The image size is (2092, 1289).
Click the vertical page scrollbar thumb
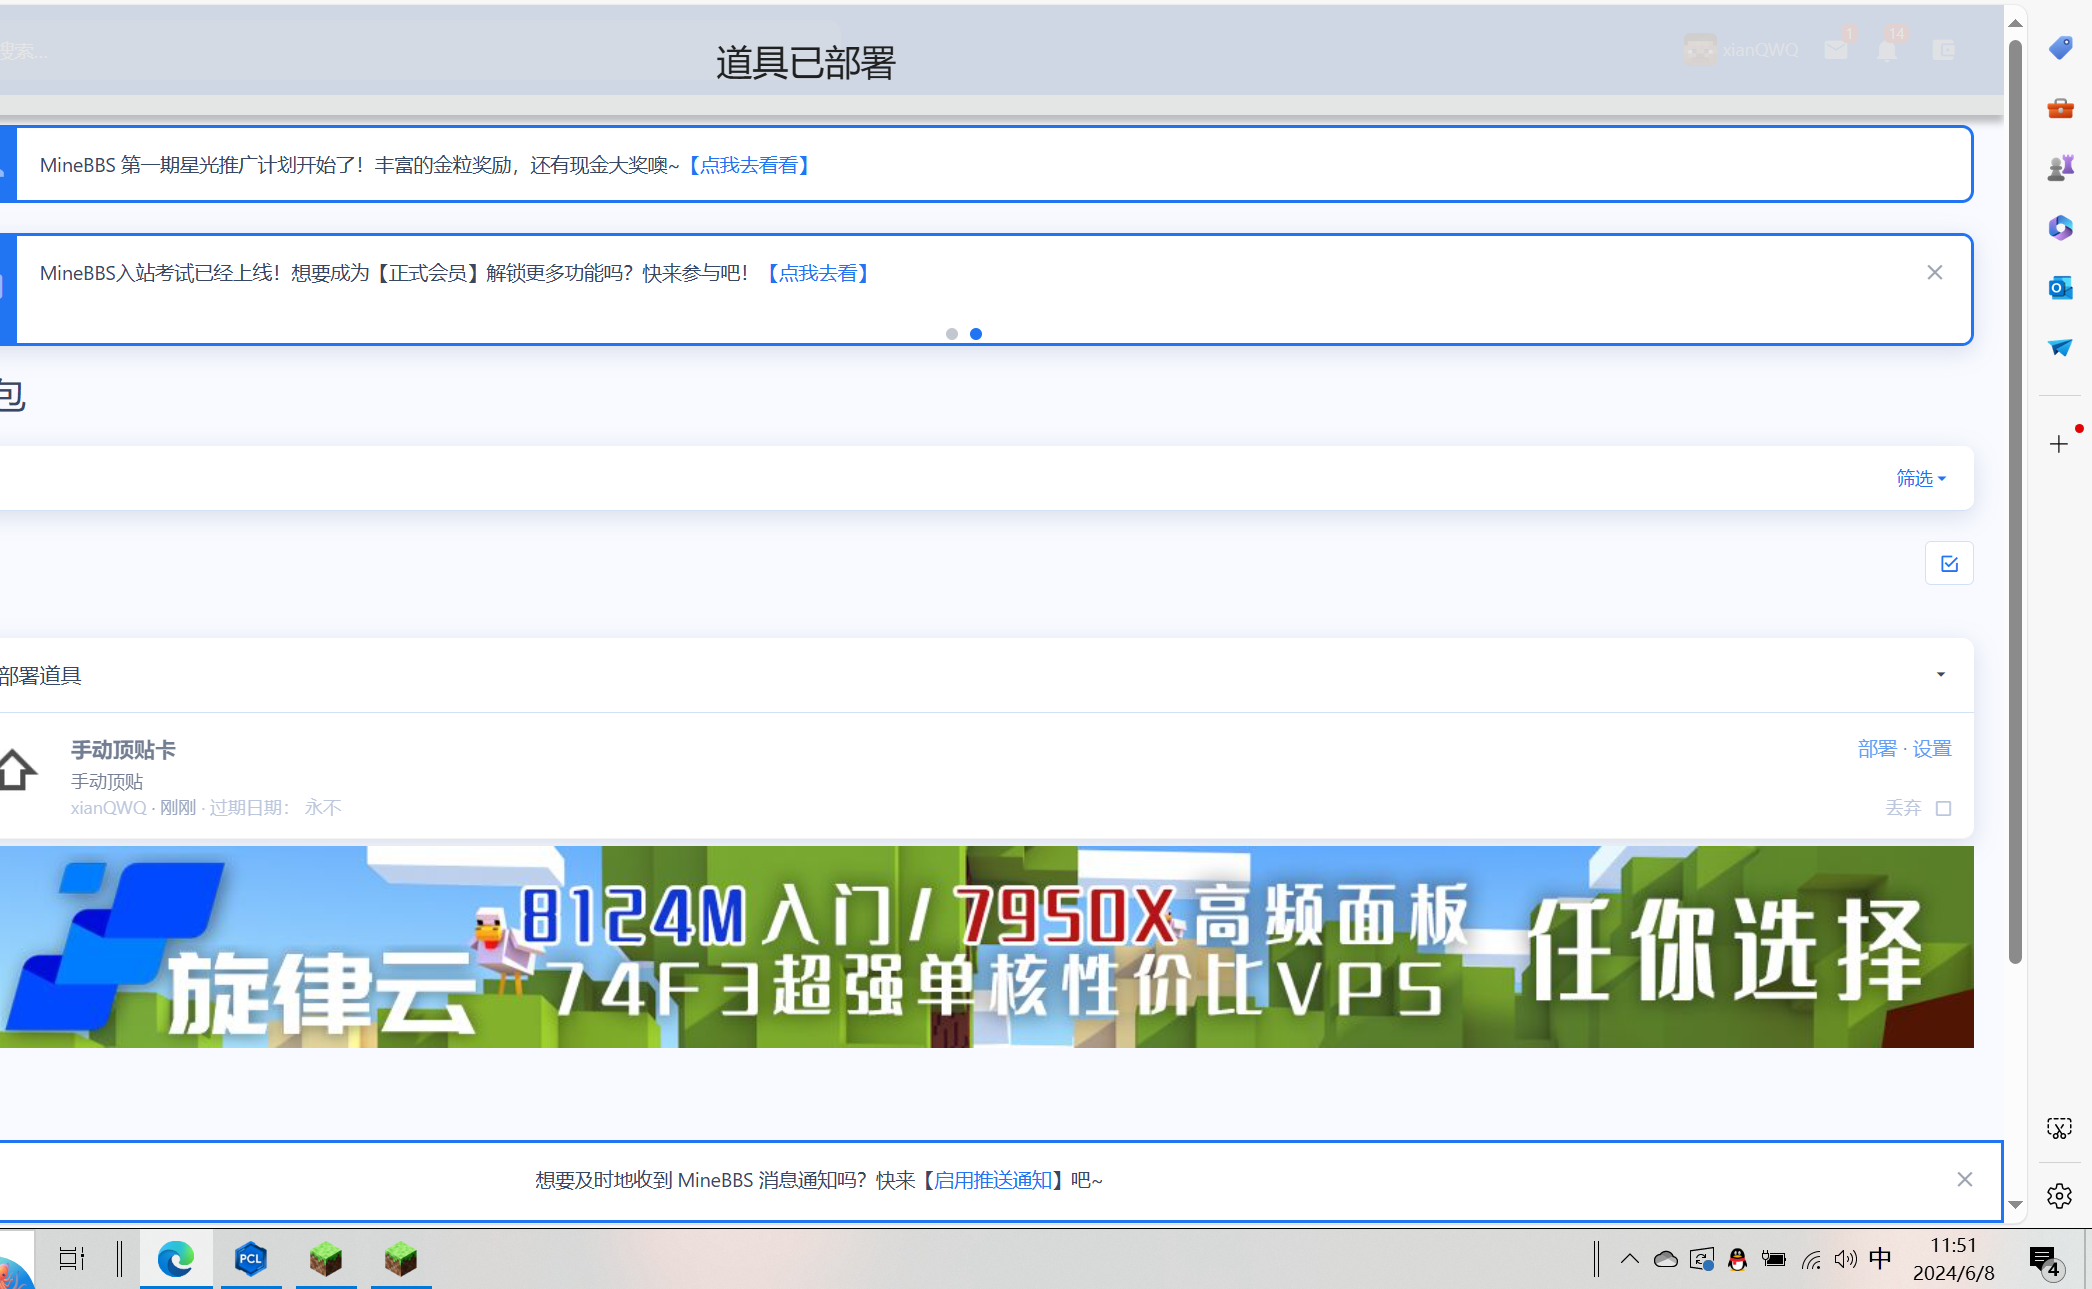tap(2015, 500)
